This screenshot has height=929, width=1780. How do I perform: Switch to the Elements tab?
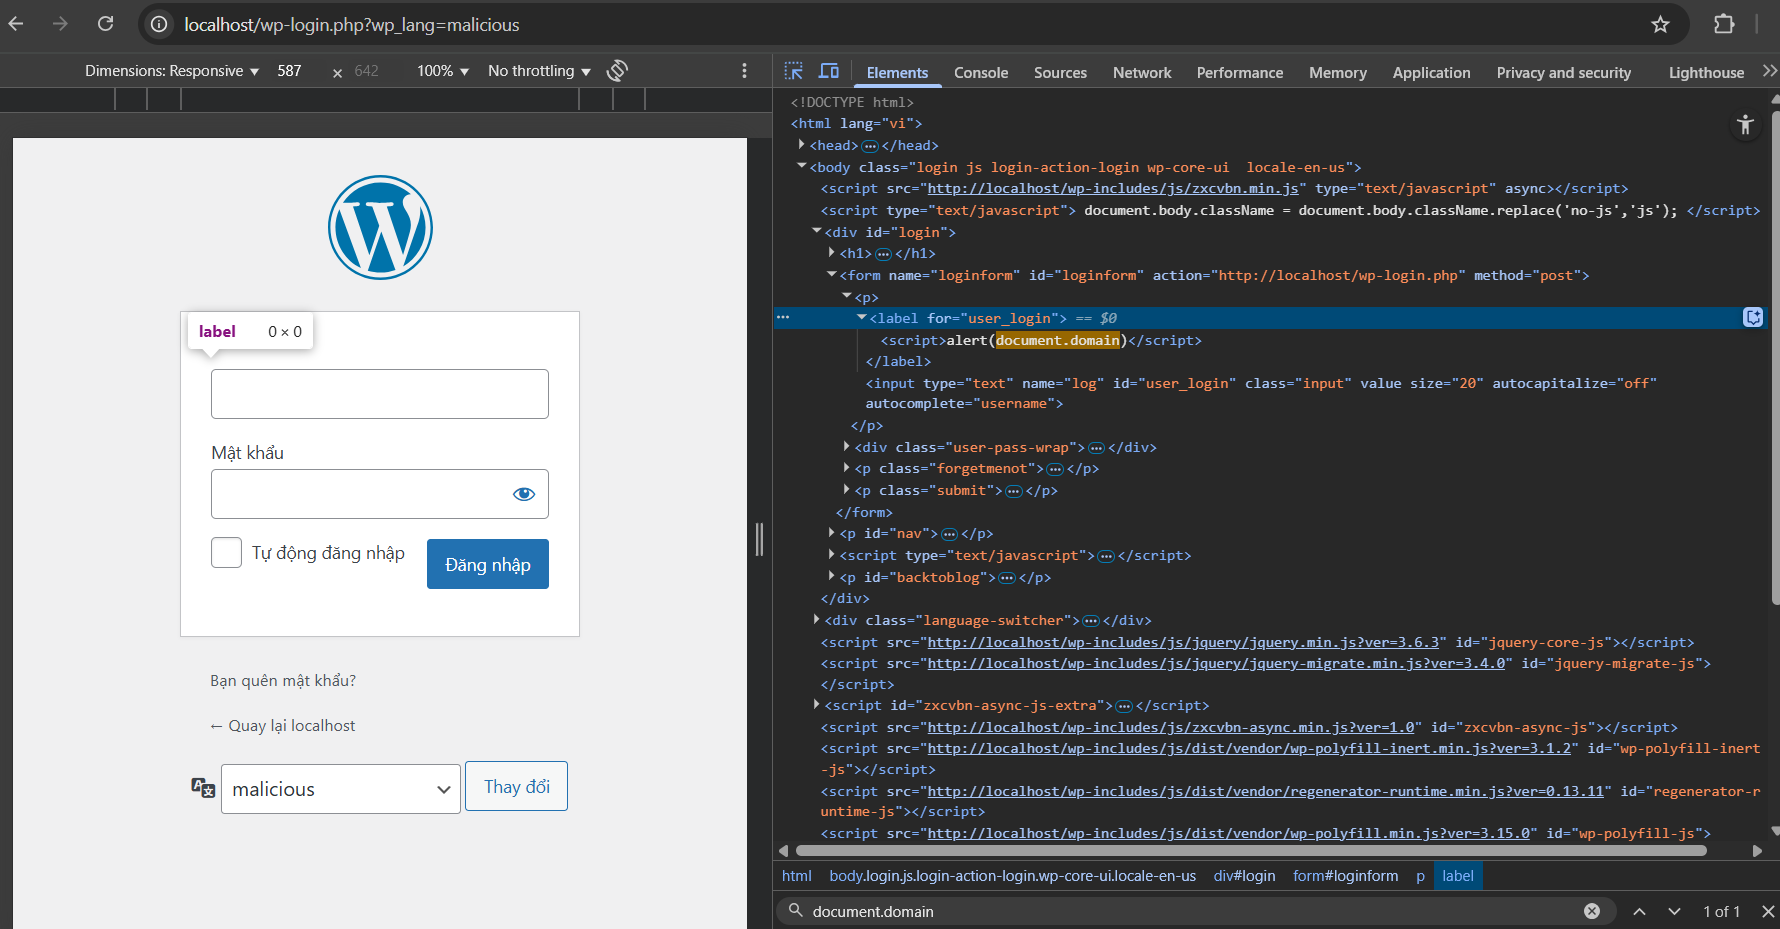coord(897,72)
